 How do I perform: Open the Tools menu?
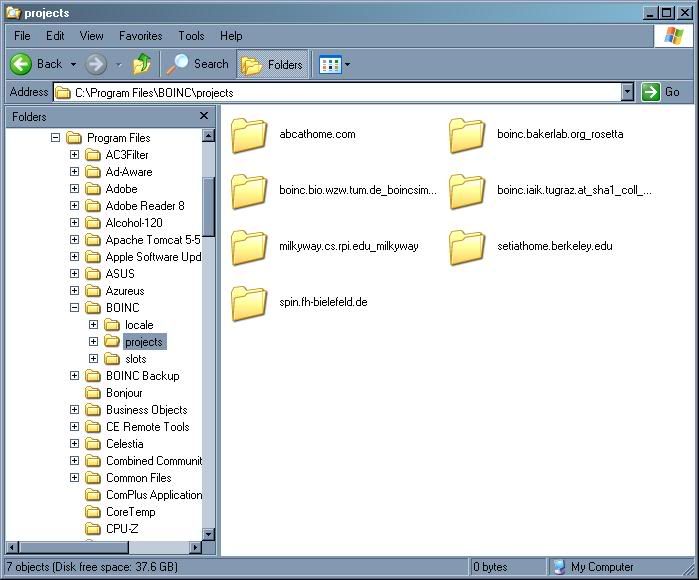(191, 36)
